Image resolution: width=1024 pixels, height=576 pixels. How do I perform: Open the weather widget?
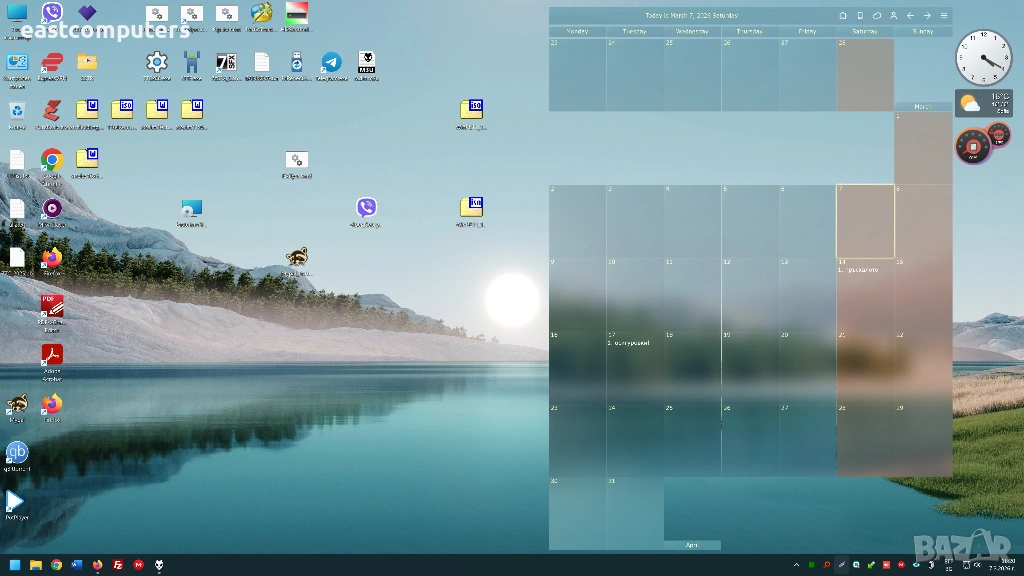point(983,103)
